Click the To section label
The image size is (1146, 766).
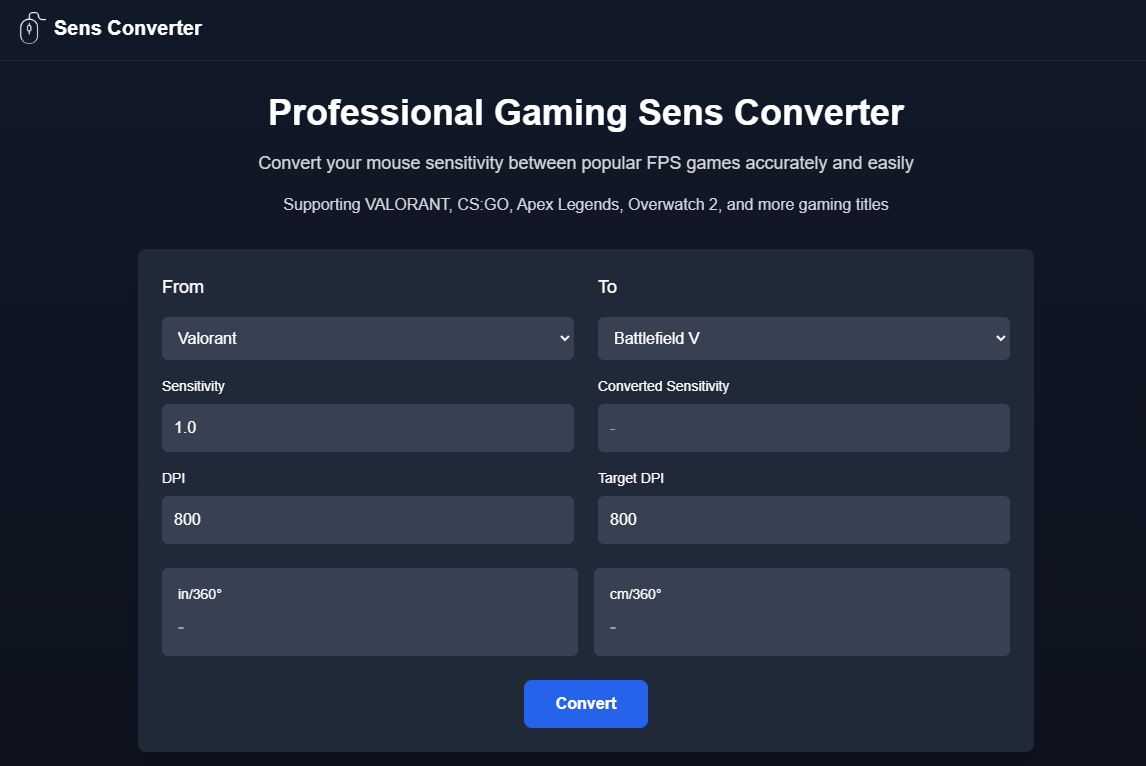(x=607, y=287)
